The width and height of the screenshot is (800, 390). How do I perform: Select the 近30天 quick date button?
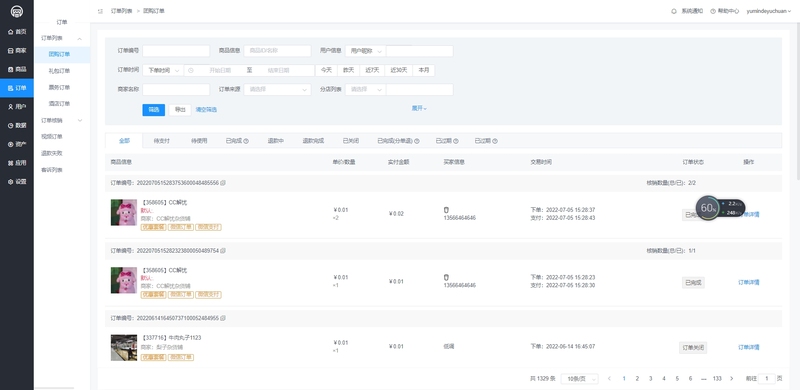click(x=399, y=70)
